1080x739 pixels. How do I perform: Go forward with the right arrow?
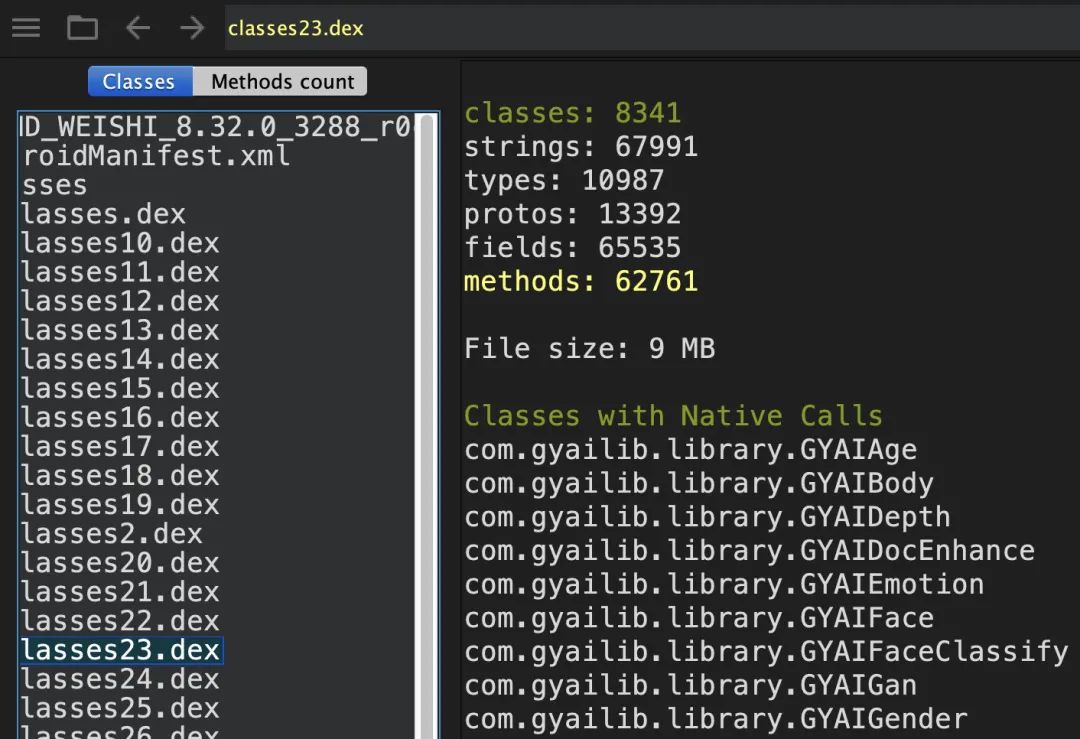click(x=192, y=28)
